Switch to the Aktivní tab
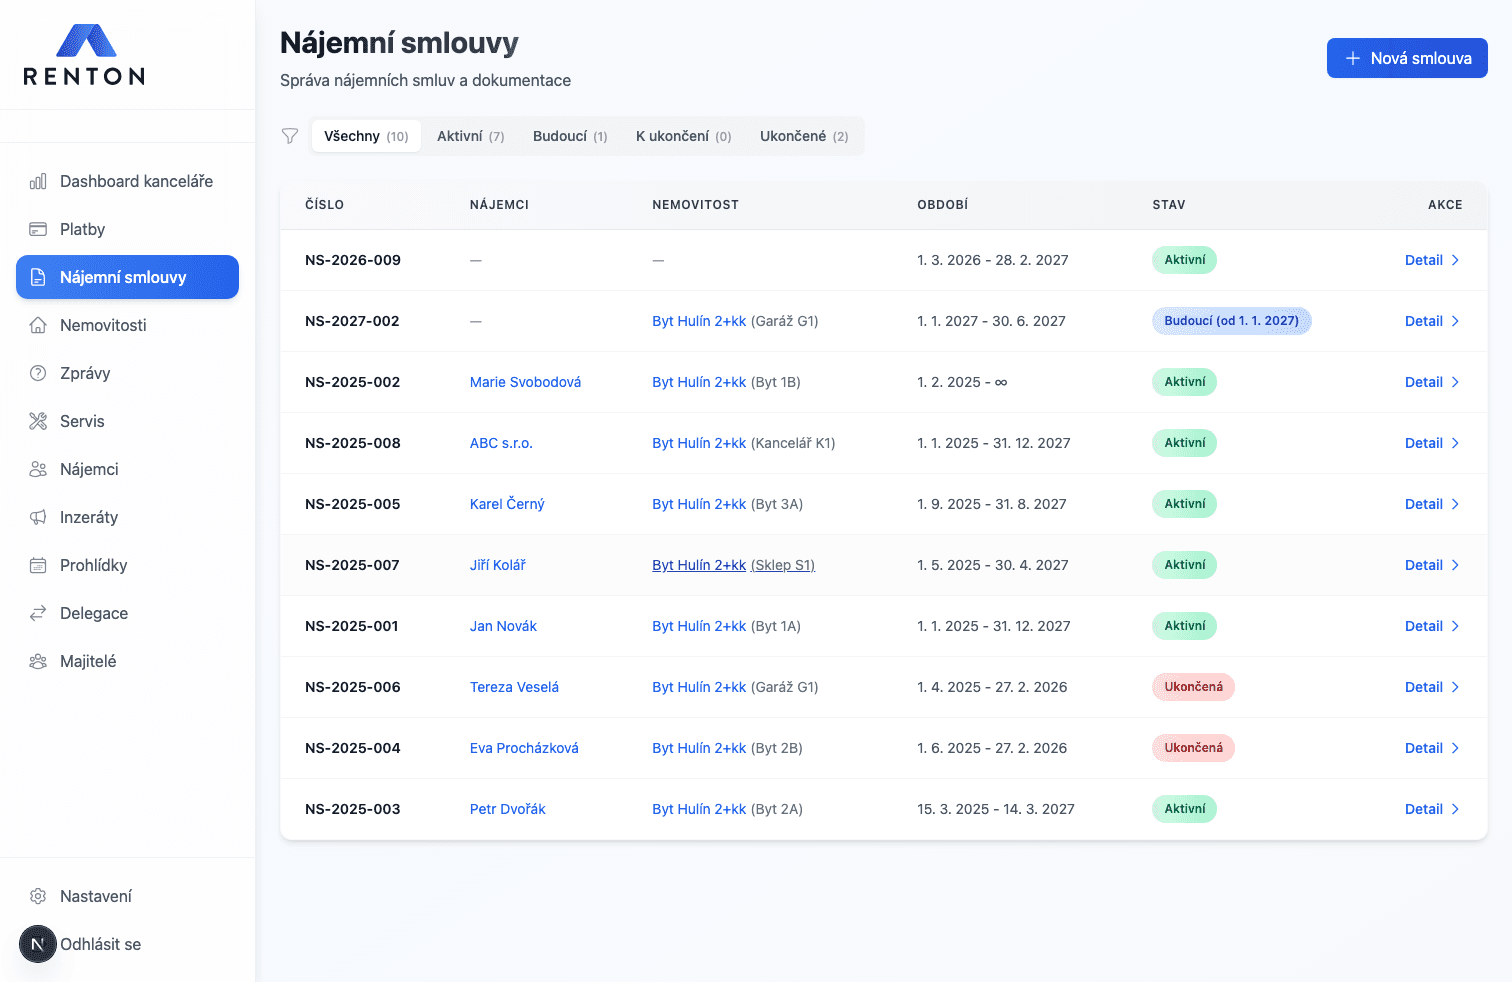 [x=470, y=136]
